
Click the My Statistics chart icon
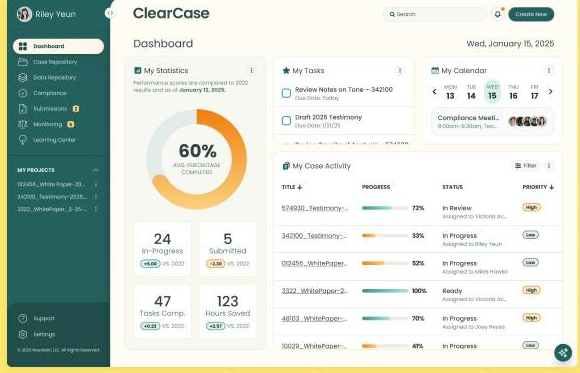coord(138,70)
